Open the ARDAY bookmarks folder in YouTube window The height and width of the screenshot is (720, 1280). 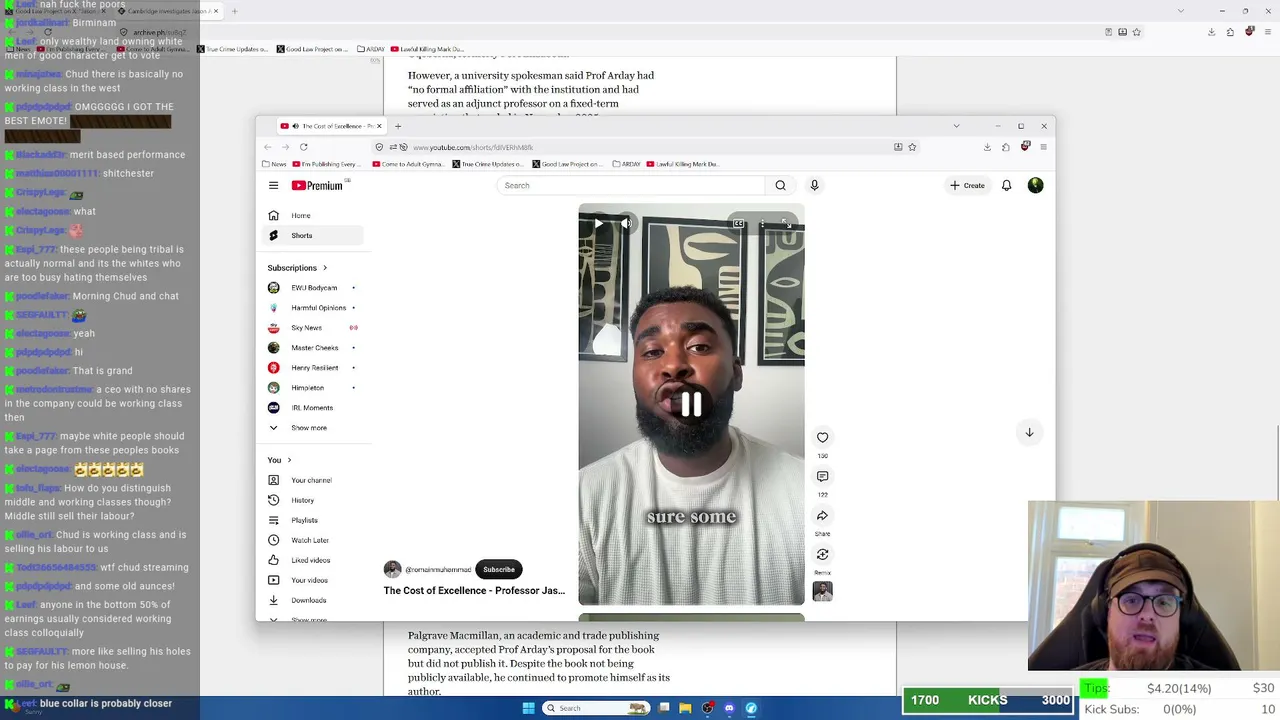coord(625,164)
